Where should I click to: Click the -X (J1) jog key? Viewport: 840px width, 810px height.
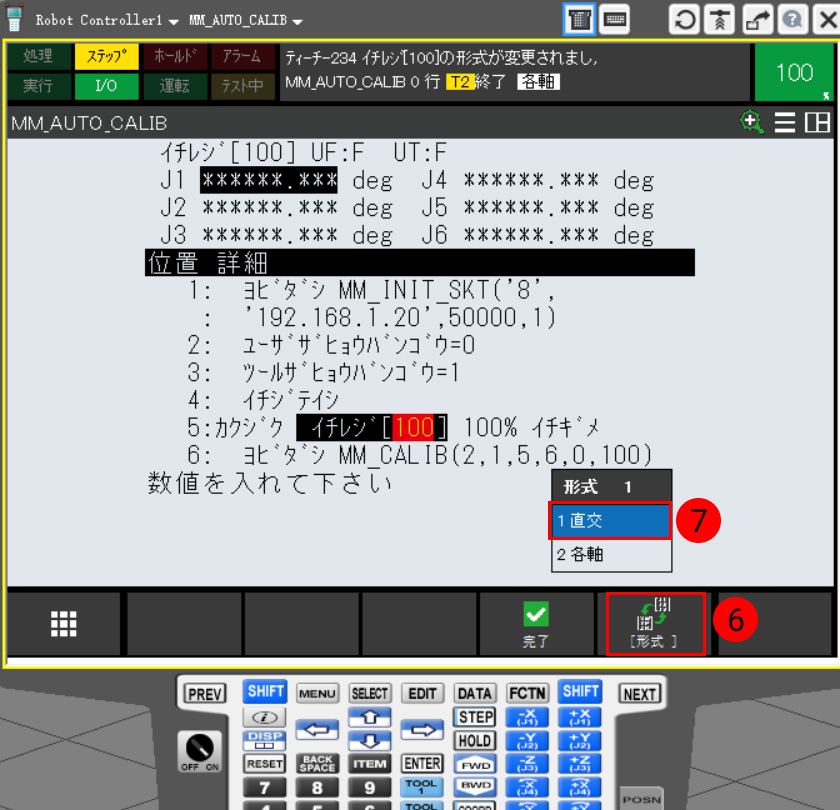(x=527, y=717)
